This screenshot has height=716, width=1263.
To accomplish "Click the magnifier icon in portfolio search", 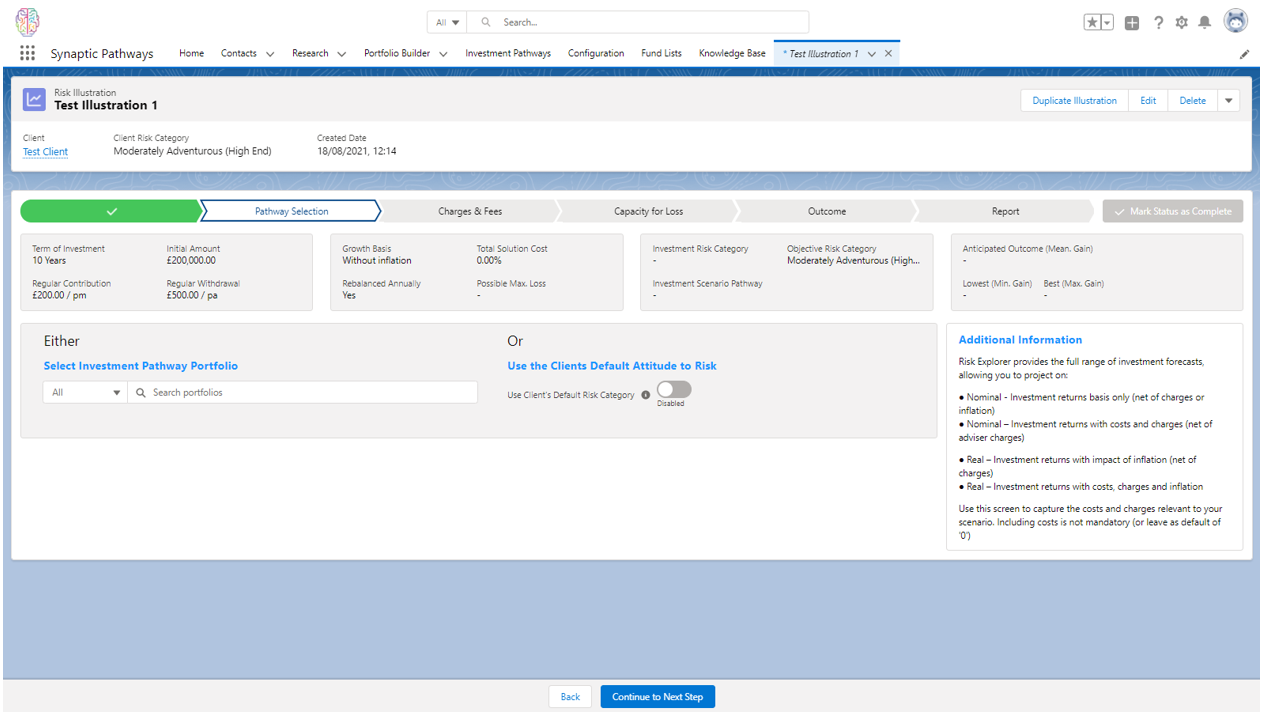I will click(141, 393).
